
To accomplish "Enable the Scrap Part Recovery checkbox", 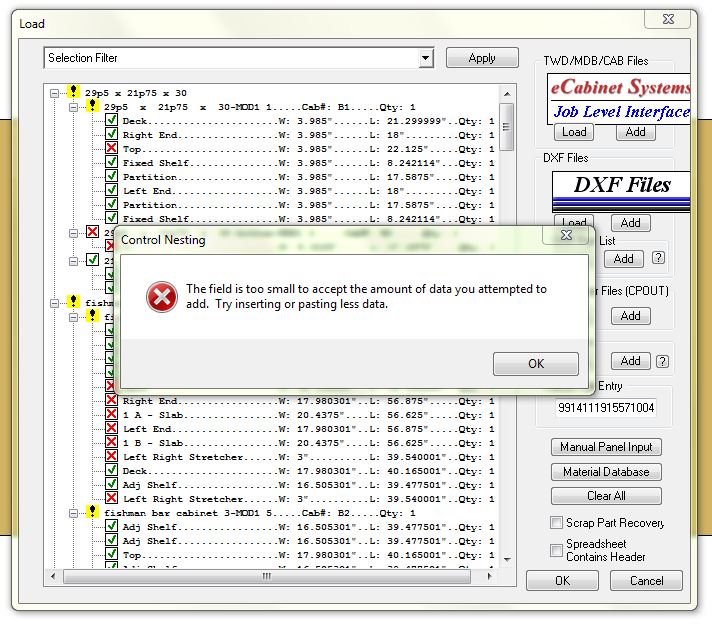I will click(x=557, y=523).
